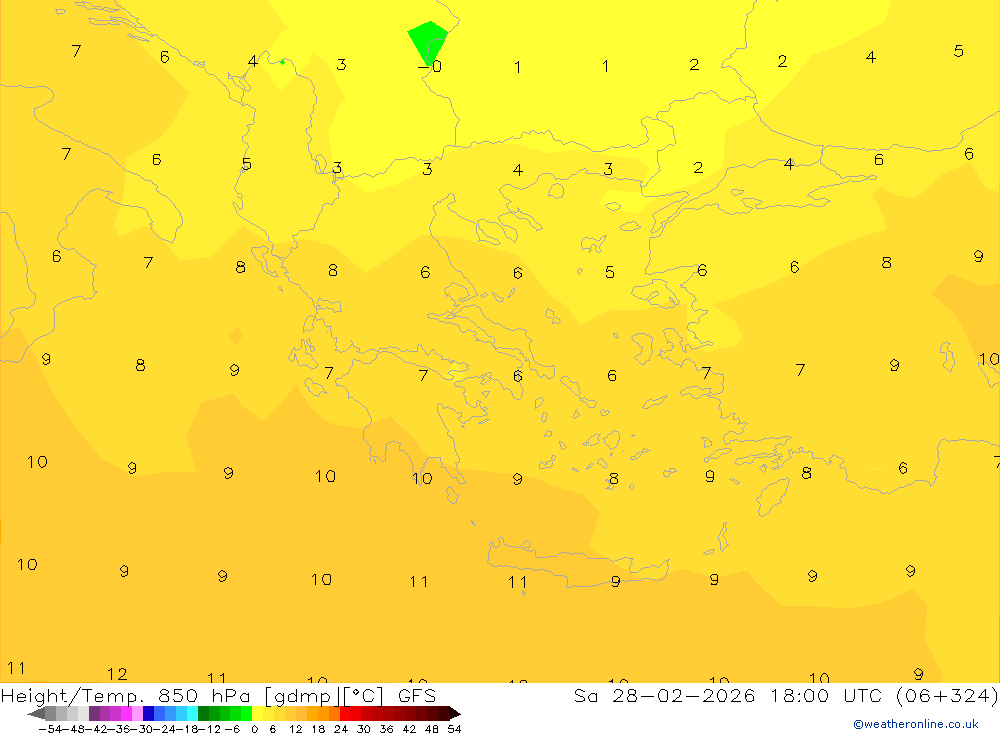Image resolution: width=1000 pixels, height=733 pixels.
Task: Click the forecast offset "(06+324)" text
Action: [946, 696]
